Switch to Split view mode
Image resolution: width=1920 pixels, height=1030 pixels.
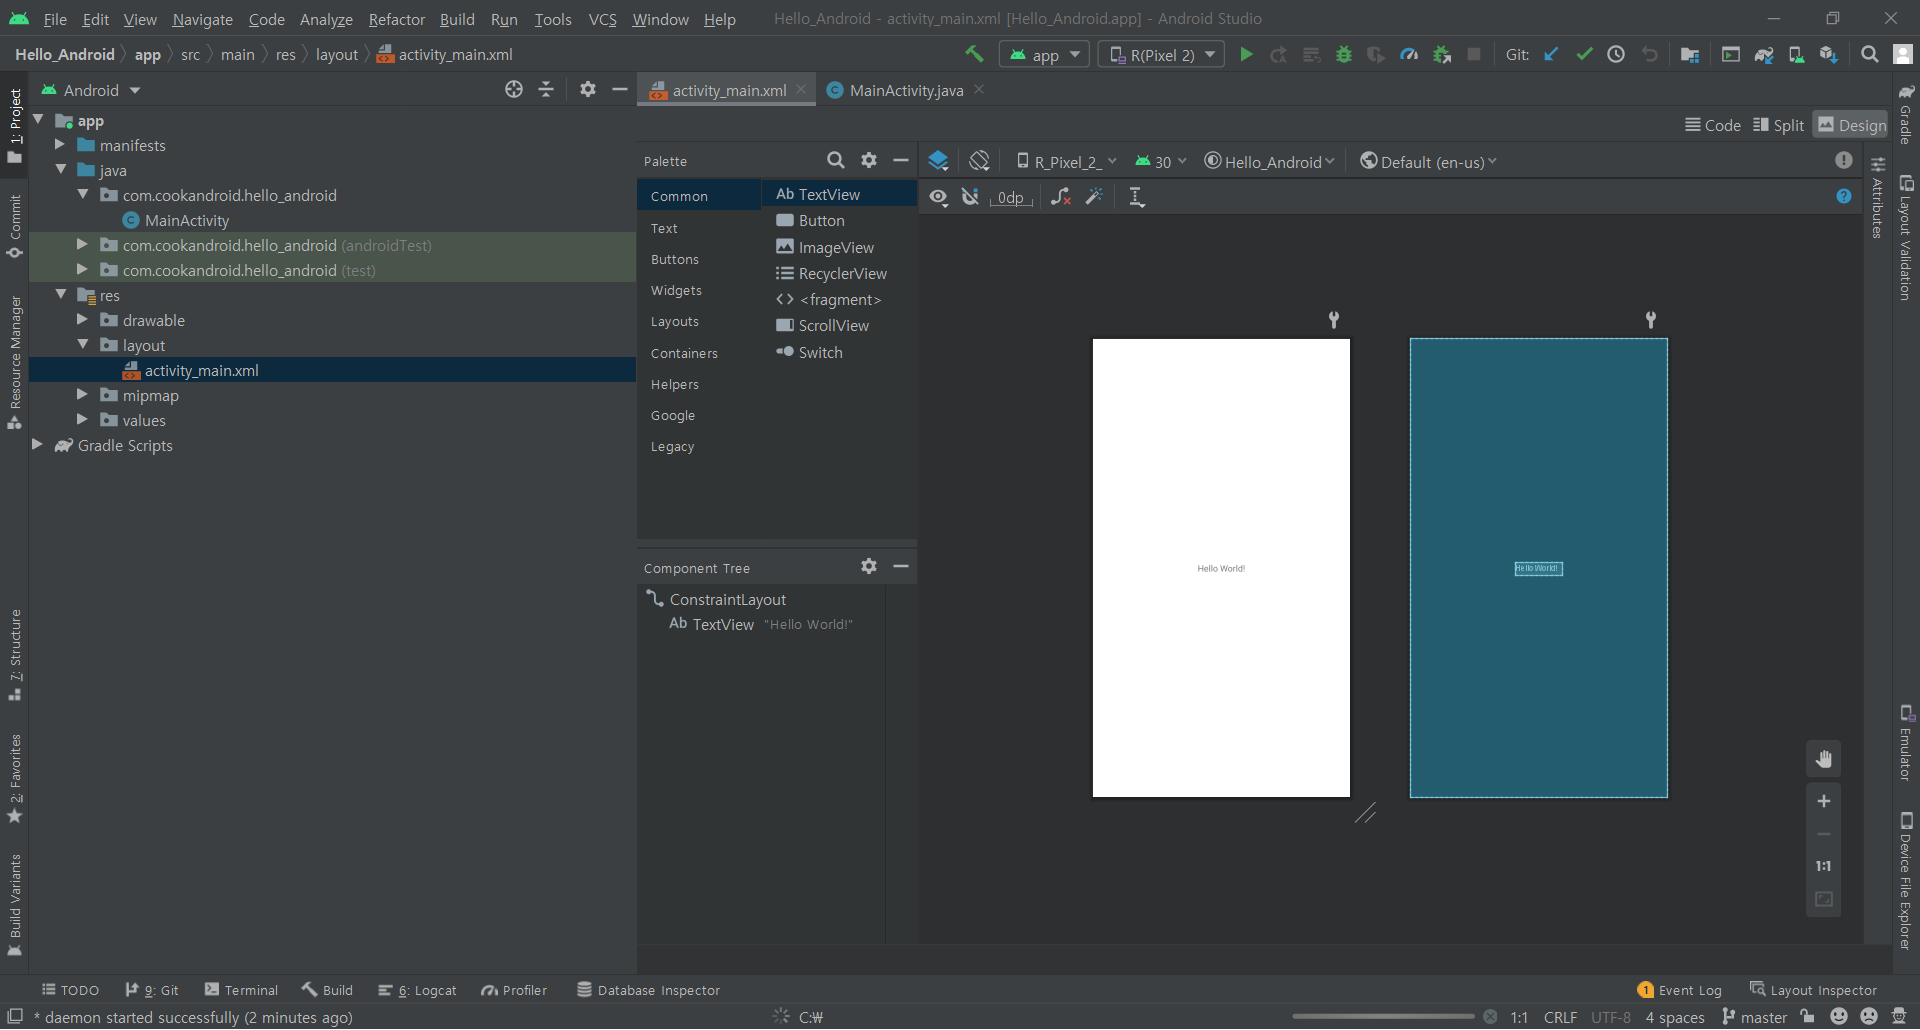click(x=1779, y=125)
